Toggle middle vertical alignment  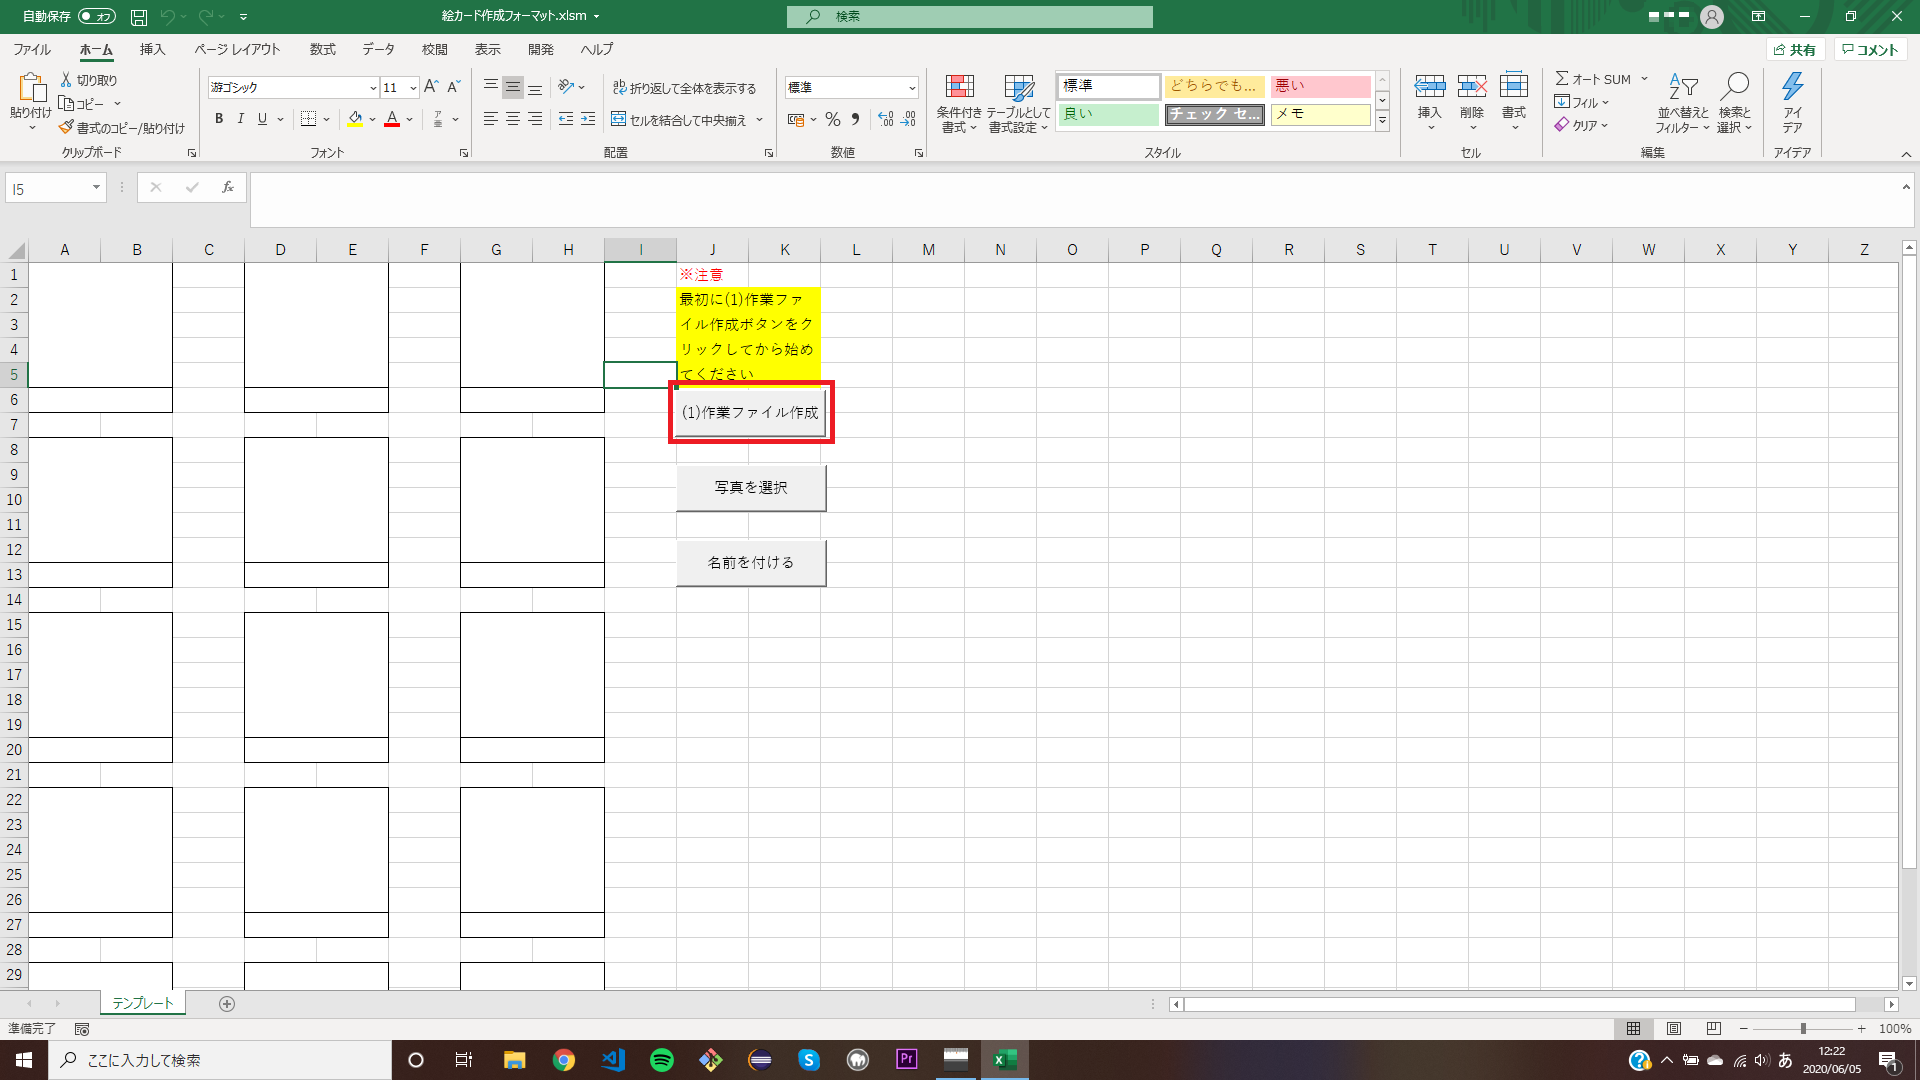[x=513, y=88]
